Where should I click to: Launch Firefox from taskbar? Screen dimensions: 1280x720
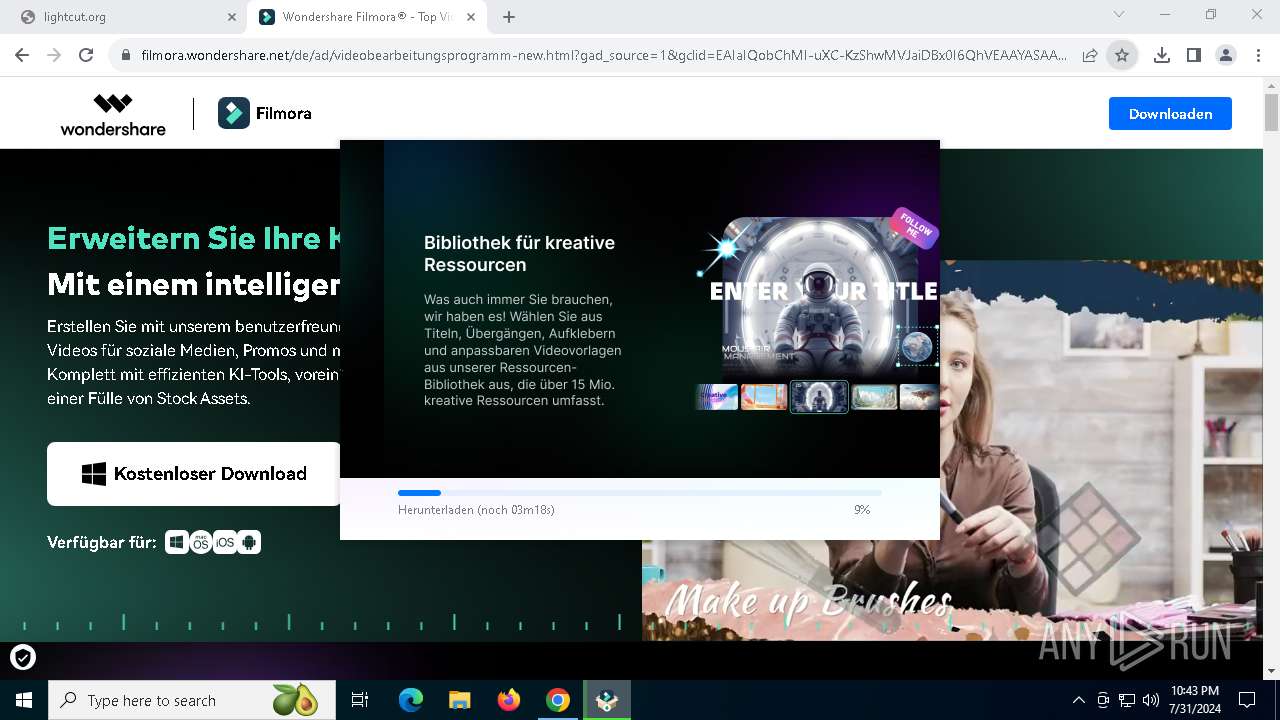pyautogui.click(x=509, y=700)
